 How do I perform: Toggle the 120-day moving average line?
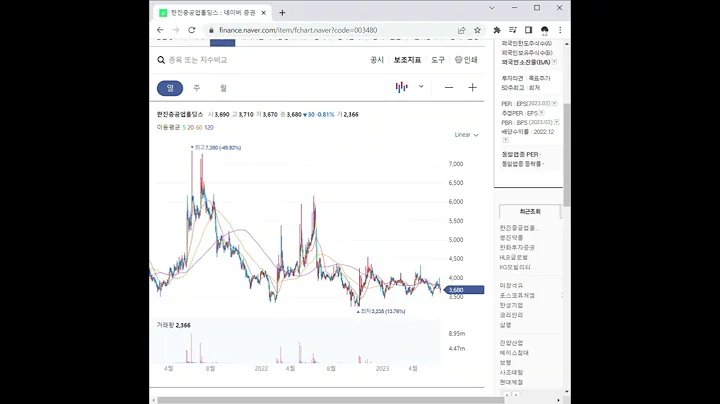tap(209, 128)
